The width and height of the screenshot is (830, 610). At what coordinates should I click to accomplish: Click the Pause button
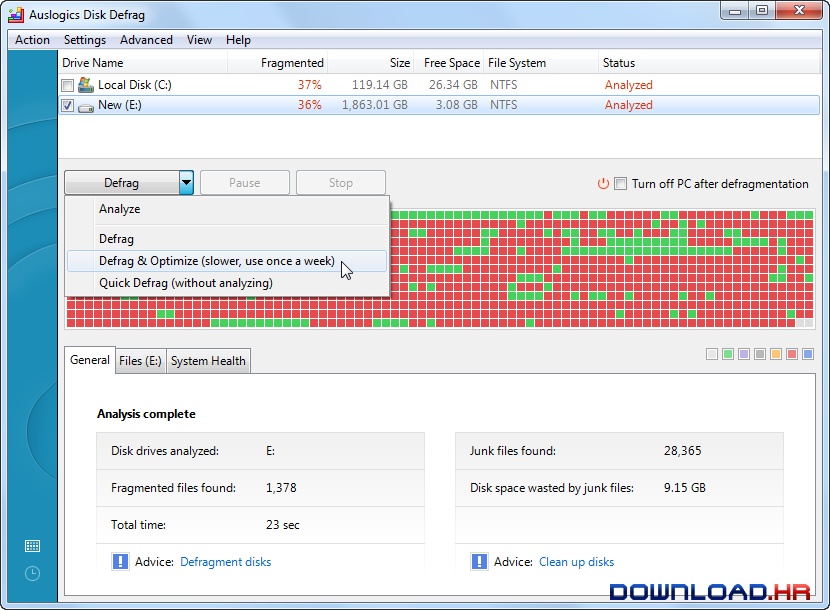pos(245,183)
